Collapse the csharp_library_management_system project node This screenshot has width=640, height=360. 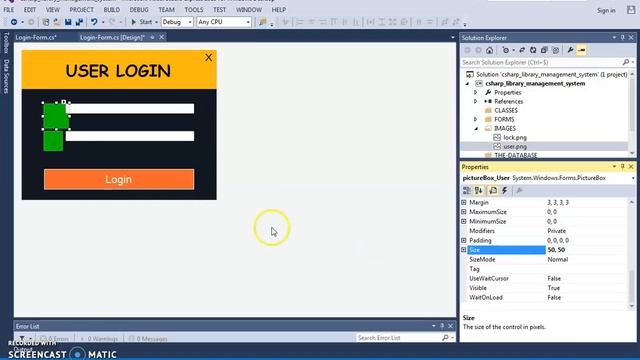[467, 84]
